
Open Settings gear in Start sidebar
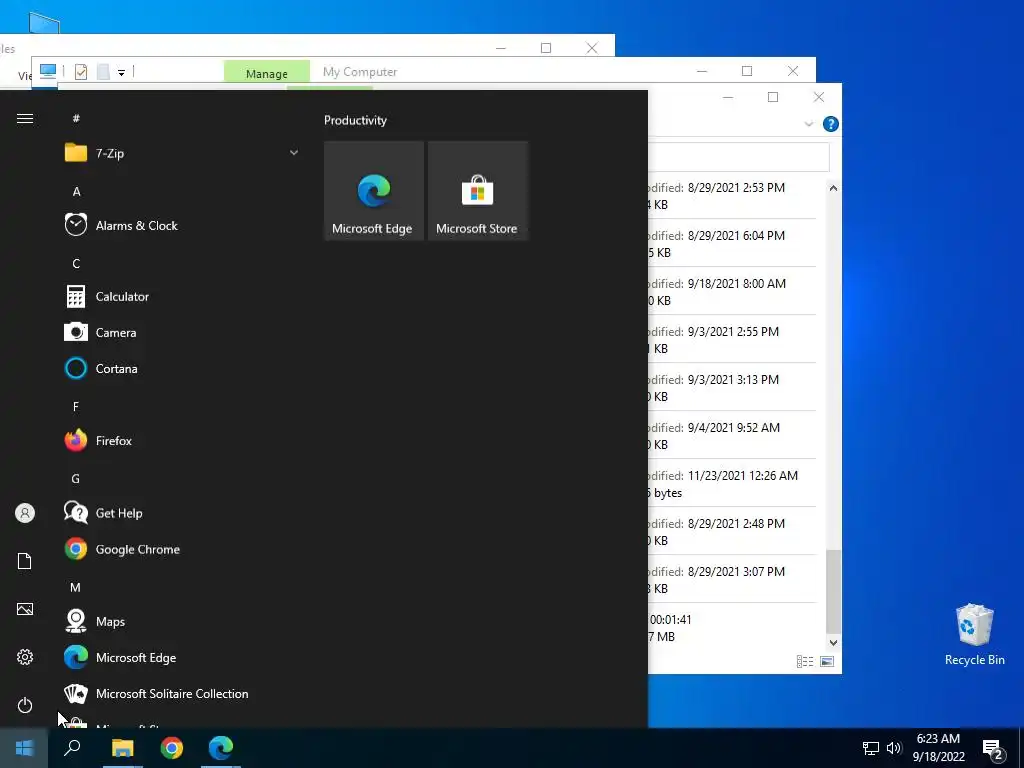click(x=25, y=657)
